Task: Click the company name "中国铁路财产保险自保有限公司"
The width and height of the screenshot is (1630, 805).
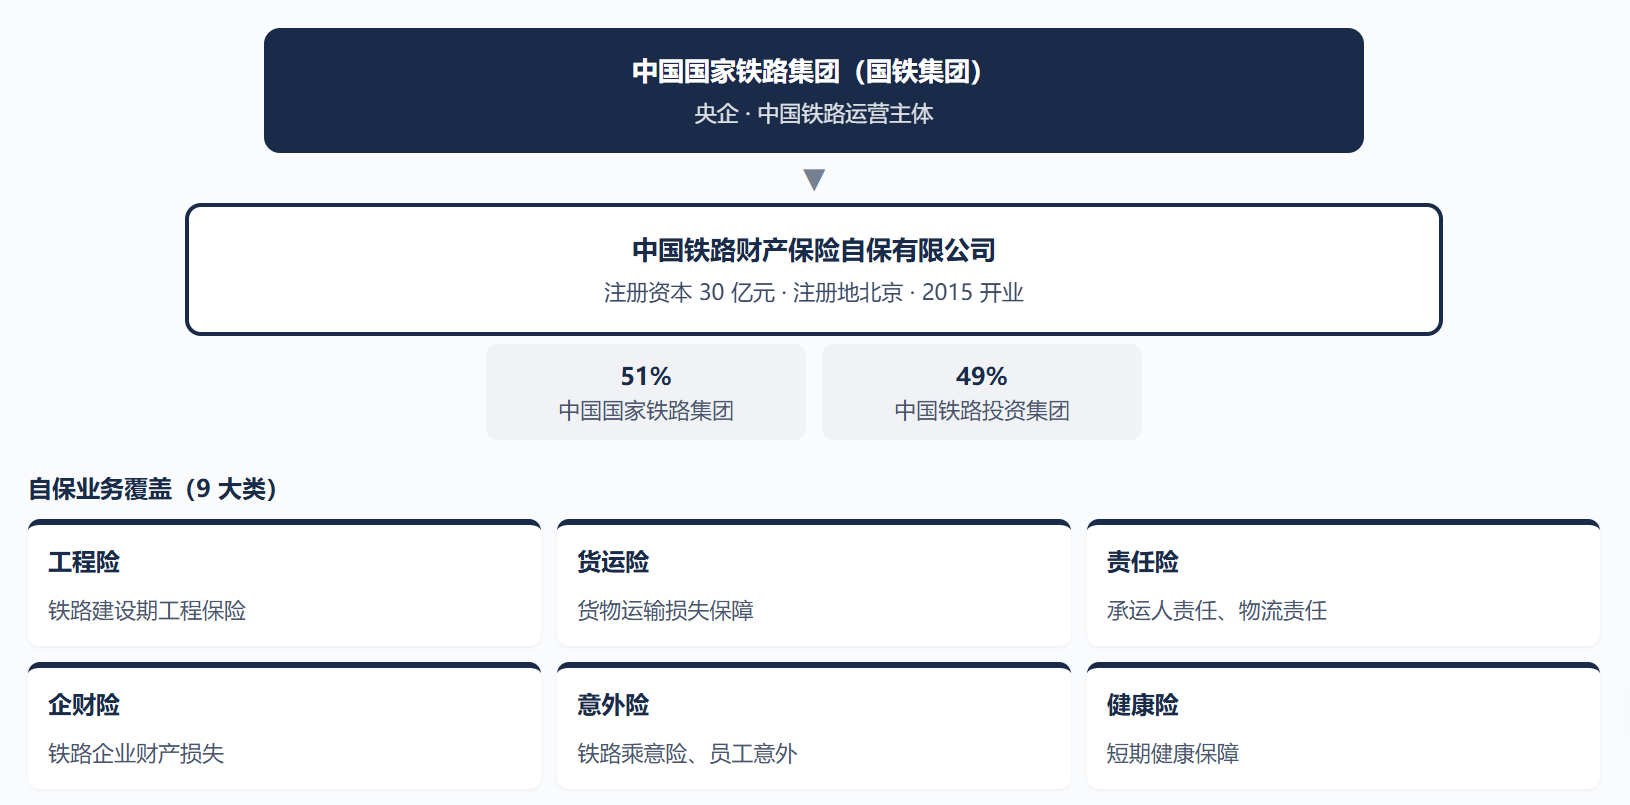Action: (814, 250)
